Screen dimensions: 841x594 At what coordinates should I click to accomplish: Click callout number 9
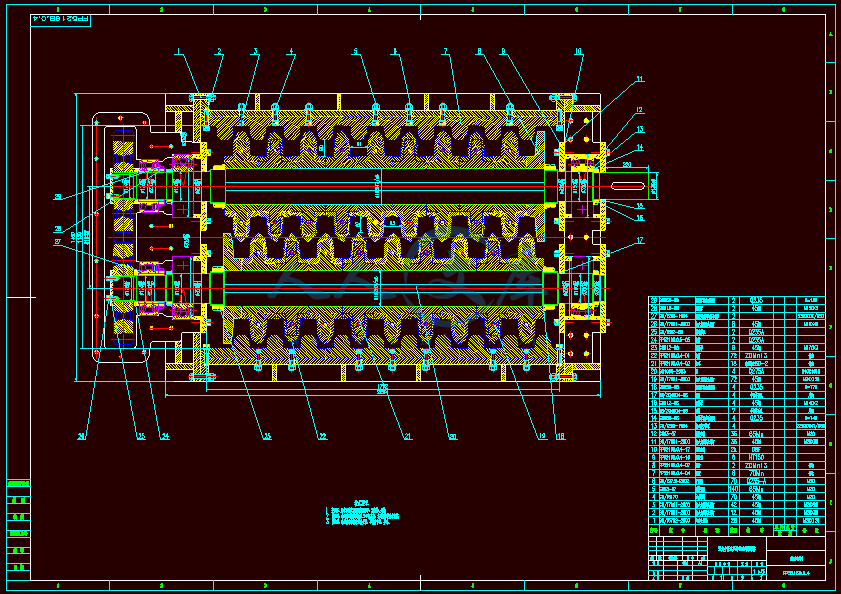coord(503,52)
